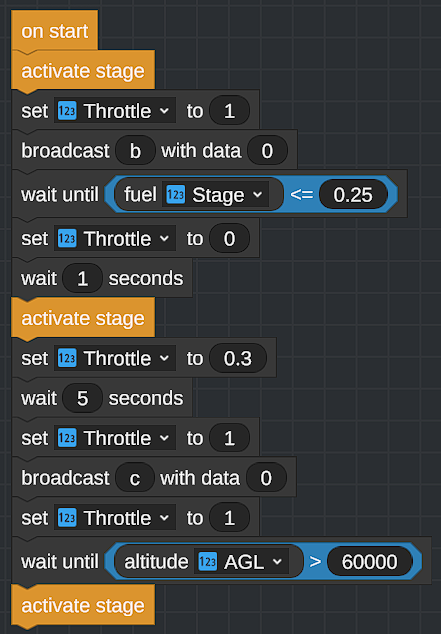Image resolution: width=441 pixels, height=634 pixels.
Task: Click the broadcast message name 'c' field
Action: [135, 478]
